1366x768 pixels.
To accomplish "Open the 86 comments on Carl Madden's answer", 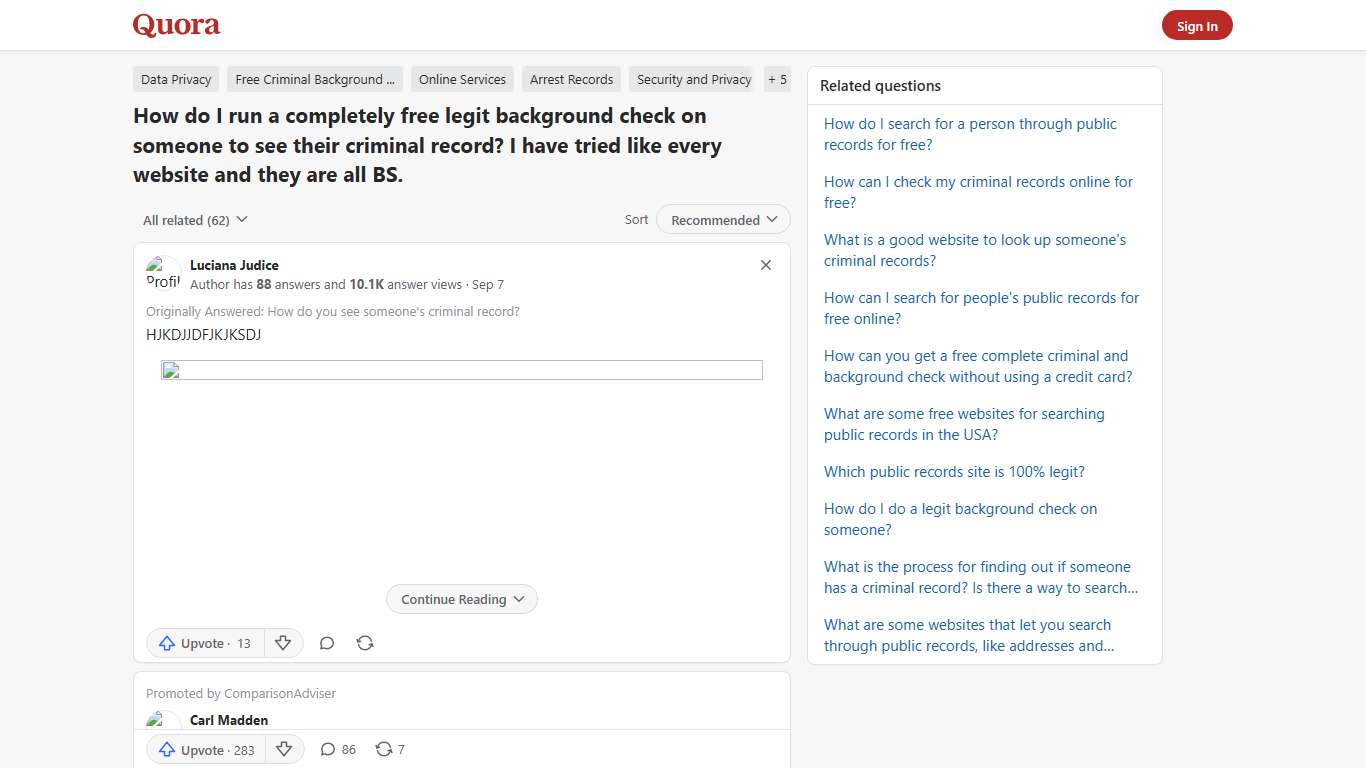I will coord(337,749).
